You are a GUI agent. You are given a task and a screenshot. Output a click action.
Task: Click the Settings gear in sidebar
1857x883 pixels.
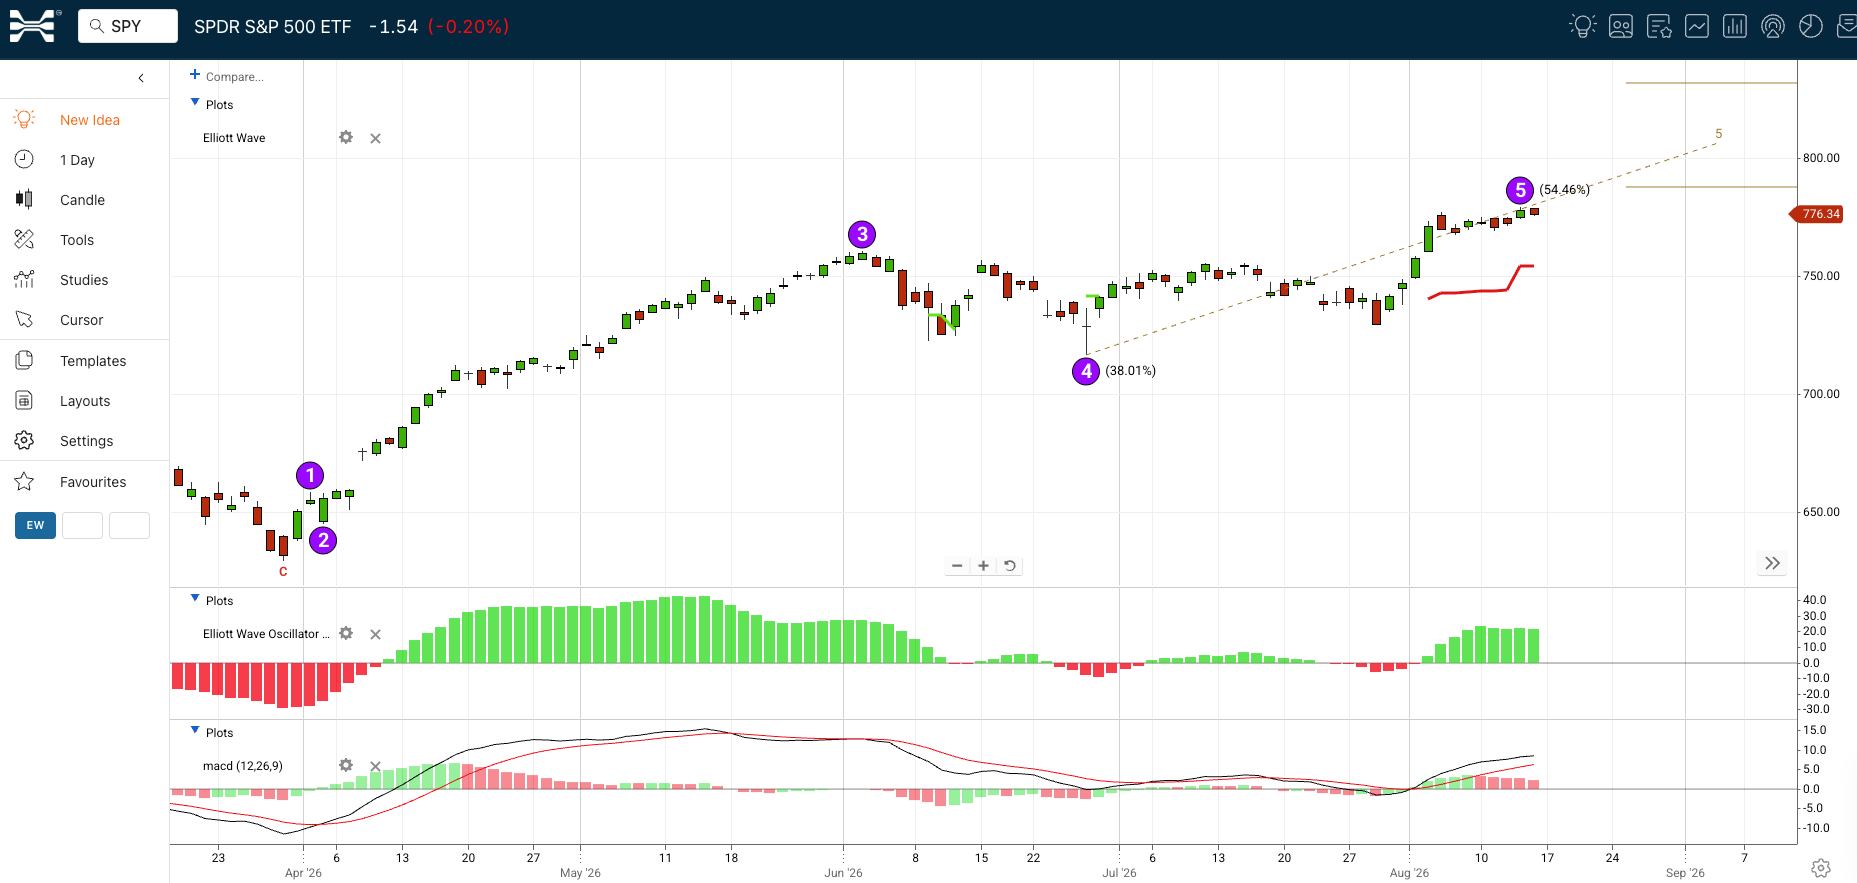point(24,440)
